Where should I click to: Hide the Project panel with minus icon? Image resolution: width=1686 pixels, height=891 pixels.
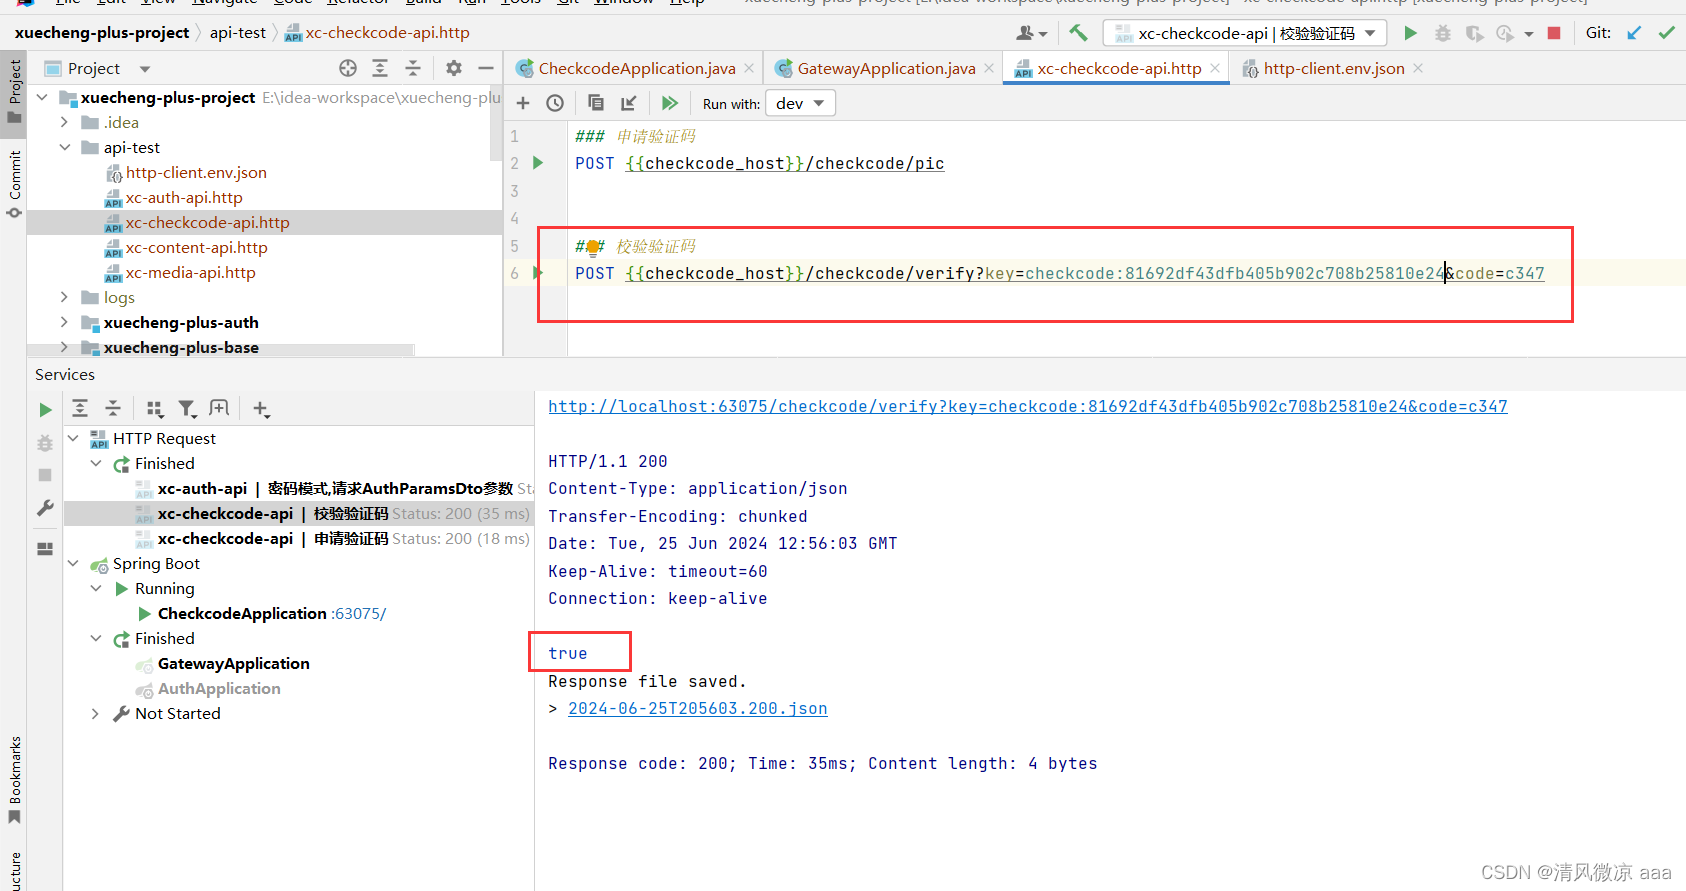[x=486, y=68]
